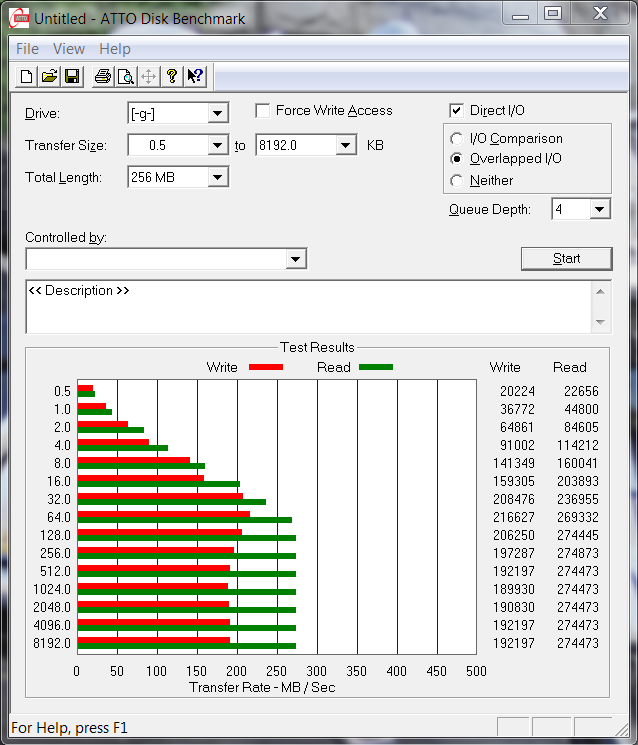The image size is (638, 745).
Task: Click inside the Description text box
Action: tap(300, 307)
